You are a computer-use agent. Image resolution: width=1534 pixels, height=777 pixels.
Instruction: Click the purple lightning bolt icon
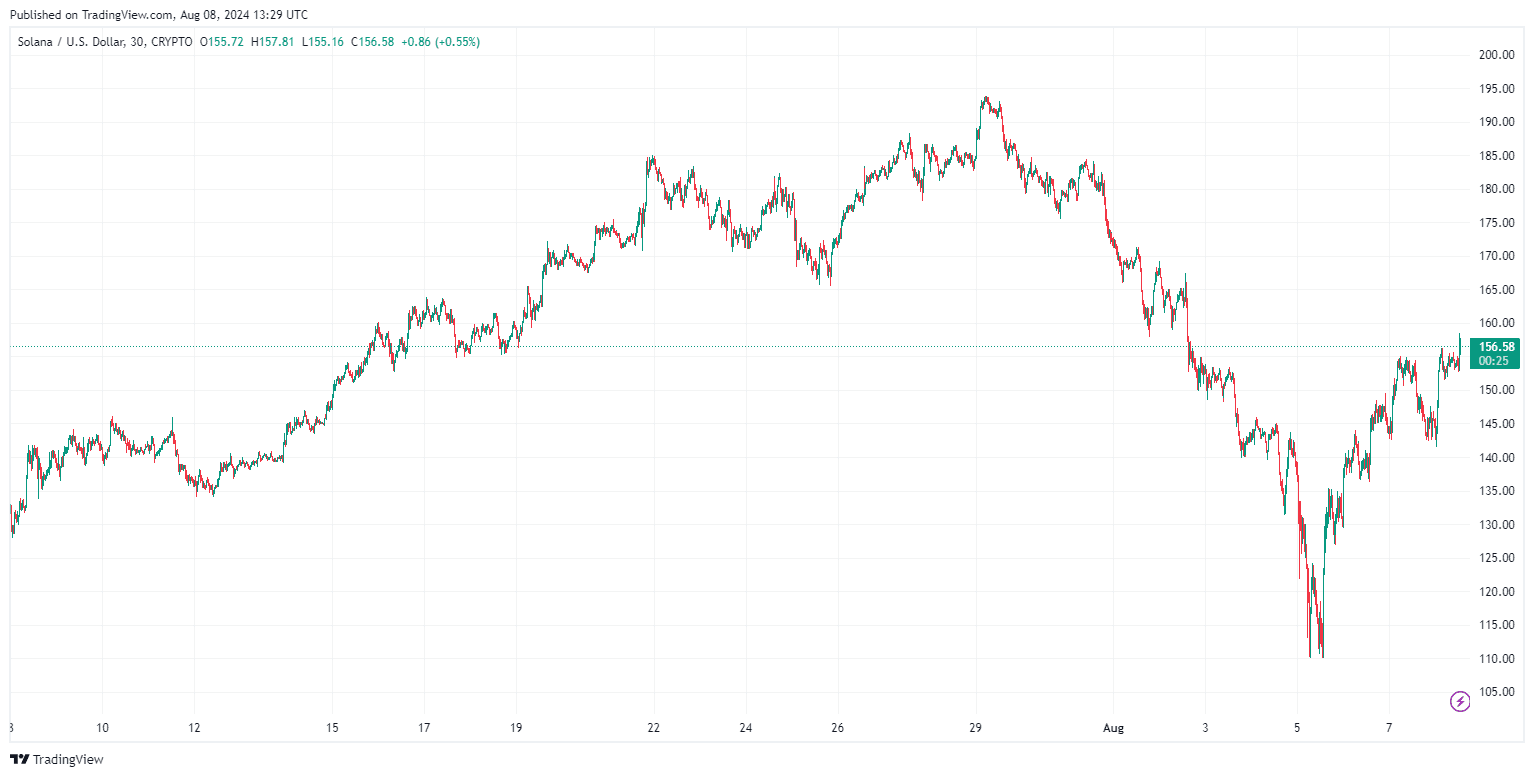coord(1459,701)
